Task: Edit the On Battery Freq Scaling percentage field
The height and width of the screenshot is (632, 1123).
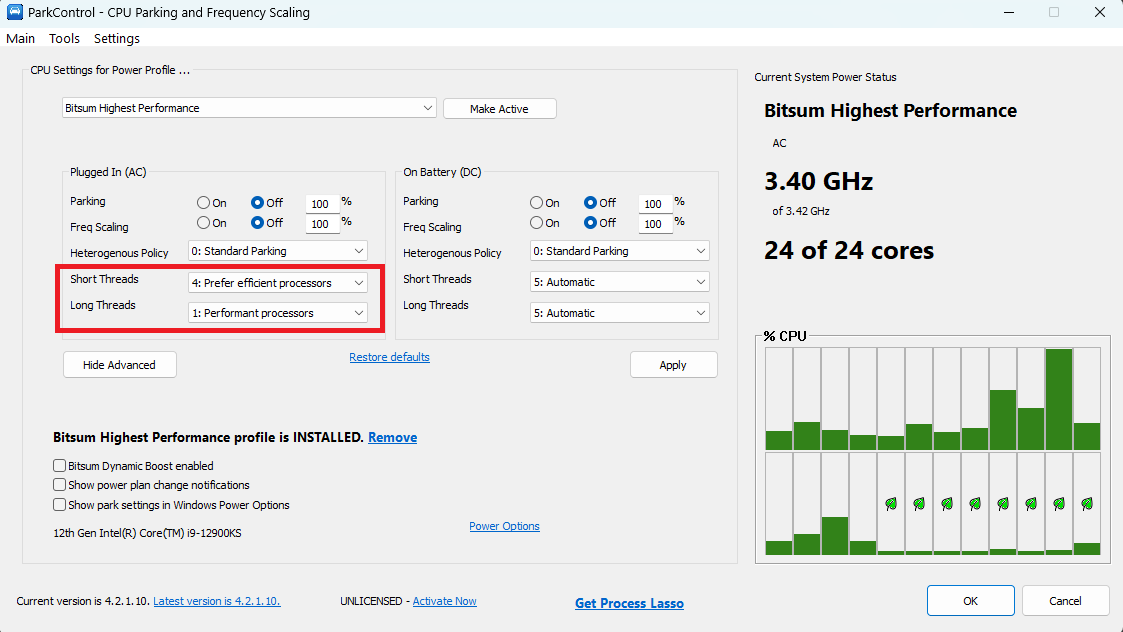Action: (x=655, y=224)
